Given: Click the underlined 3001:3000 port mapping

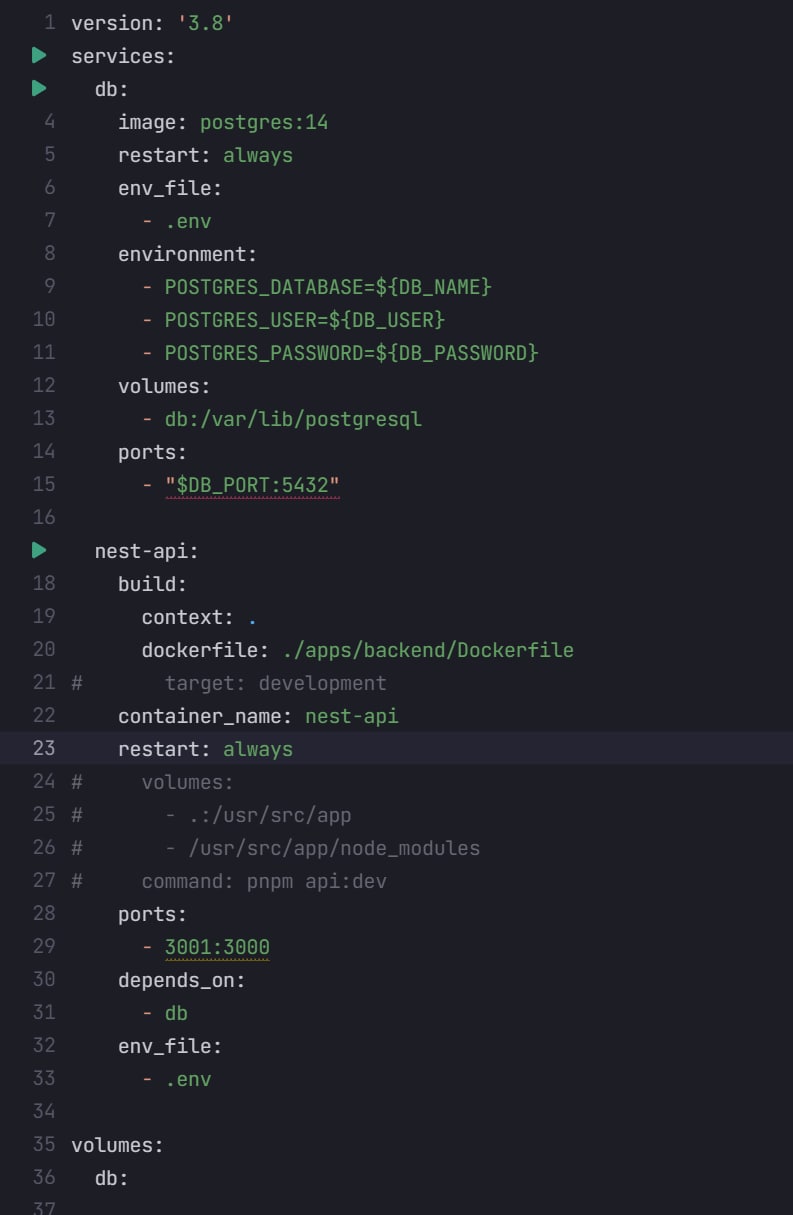Looking at the screenshot, I should [217, 947].
